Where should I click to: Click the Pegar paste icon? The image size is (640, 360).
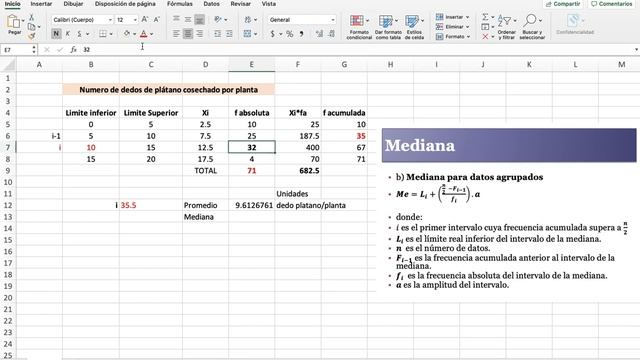click(13, 22)
